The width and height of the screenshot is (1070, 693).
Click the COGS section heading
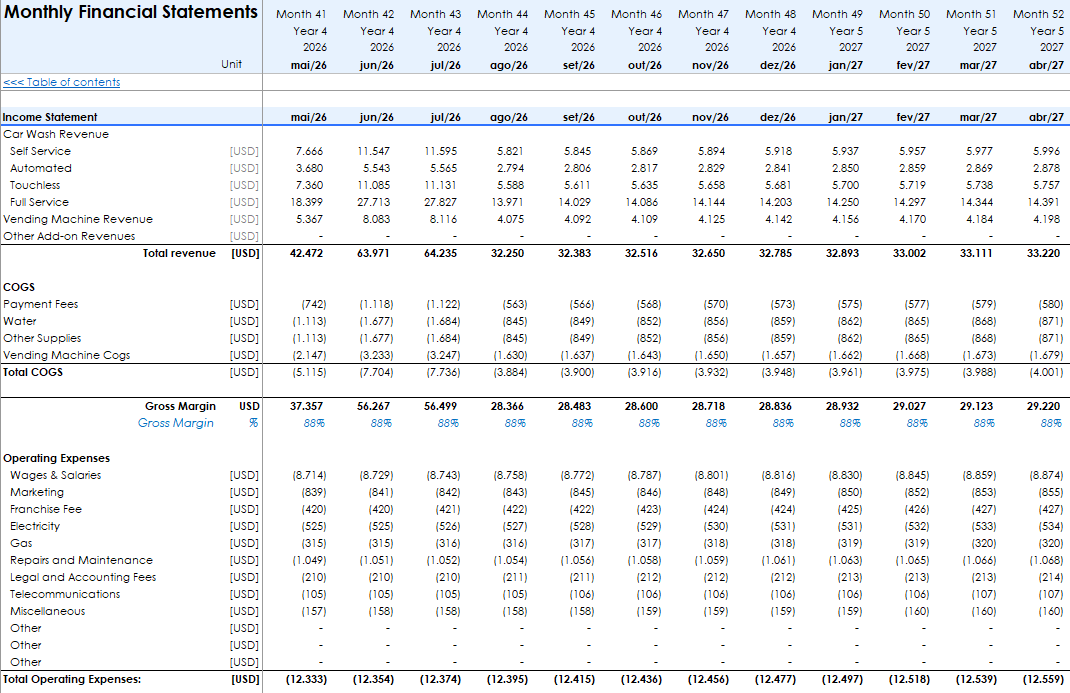point(19,287)
